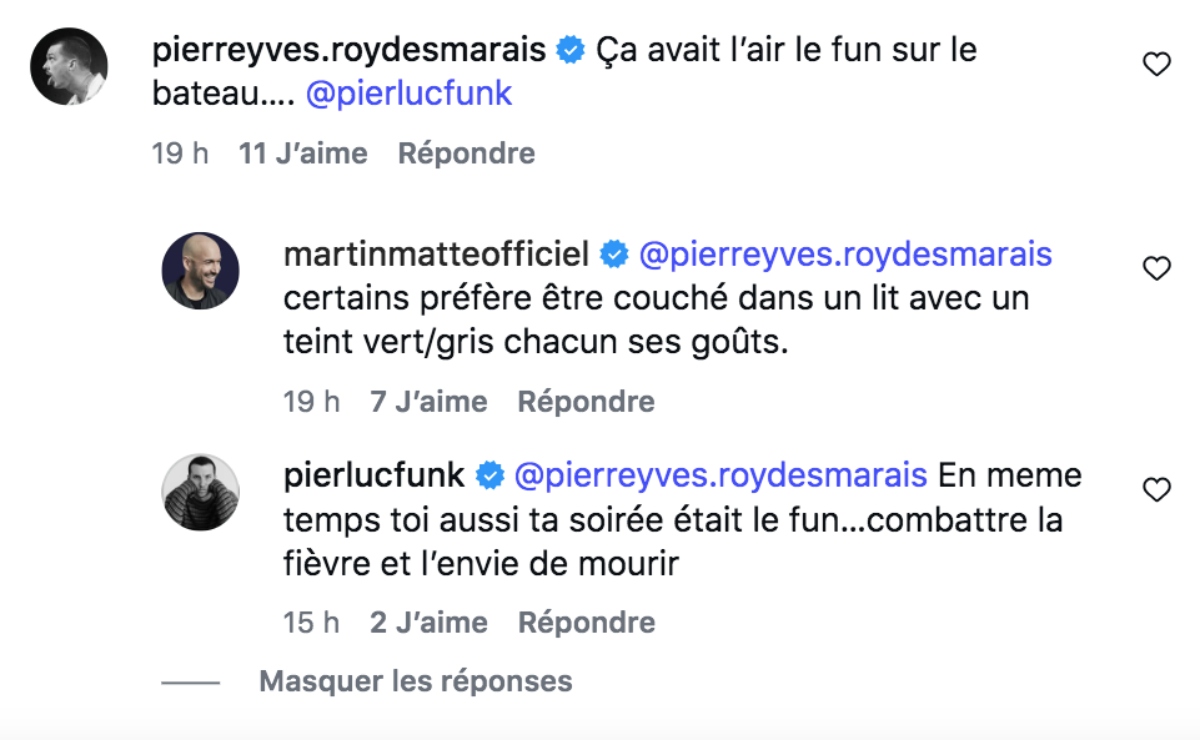The width and height of the screenshot is (1200, 740).
Task: Open the pierlucfunk commenter username link
Action: [375, 476]
